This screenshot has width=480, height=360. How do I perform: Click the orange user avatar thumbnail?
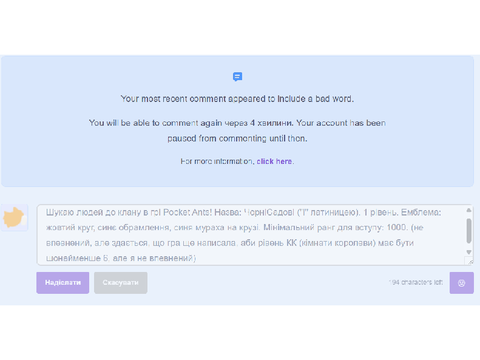pos(14,217)
